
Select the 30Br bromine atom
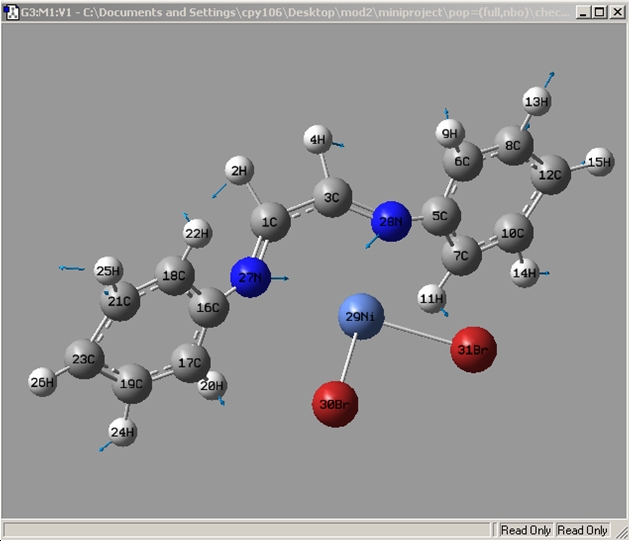[x=335, y=404]
